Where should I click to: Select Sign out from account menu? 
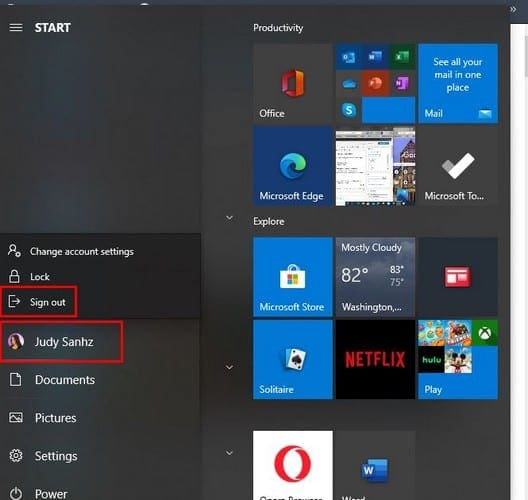pyautogui.click(x=39, y=302)
